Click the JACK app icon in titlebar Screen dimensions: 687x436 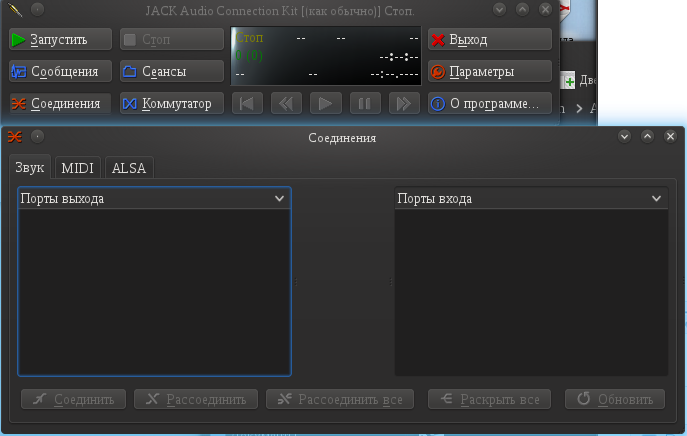pos(15,9)
